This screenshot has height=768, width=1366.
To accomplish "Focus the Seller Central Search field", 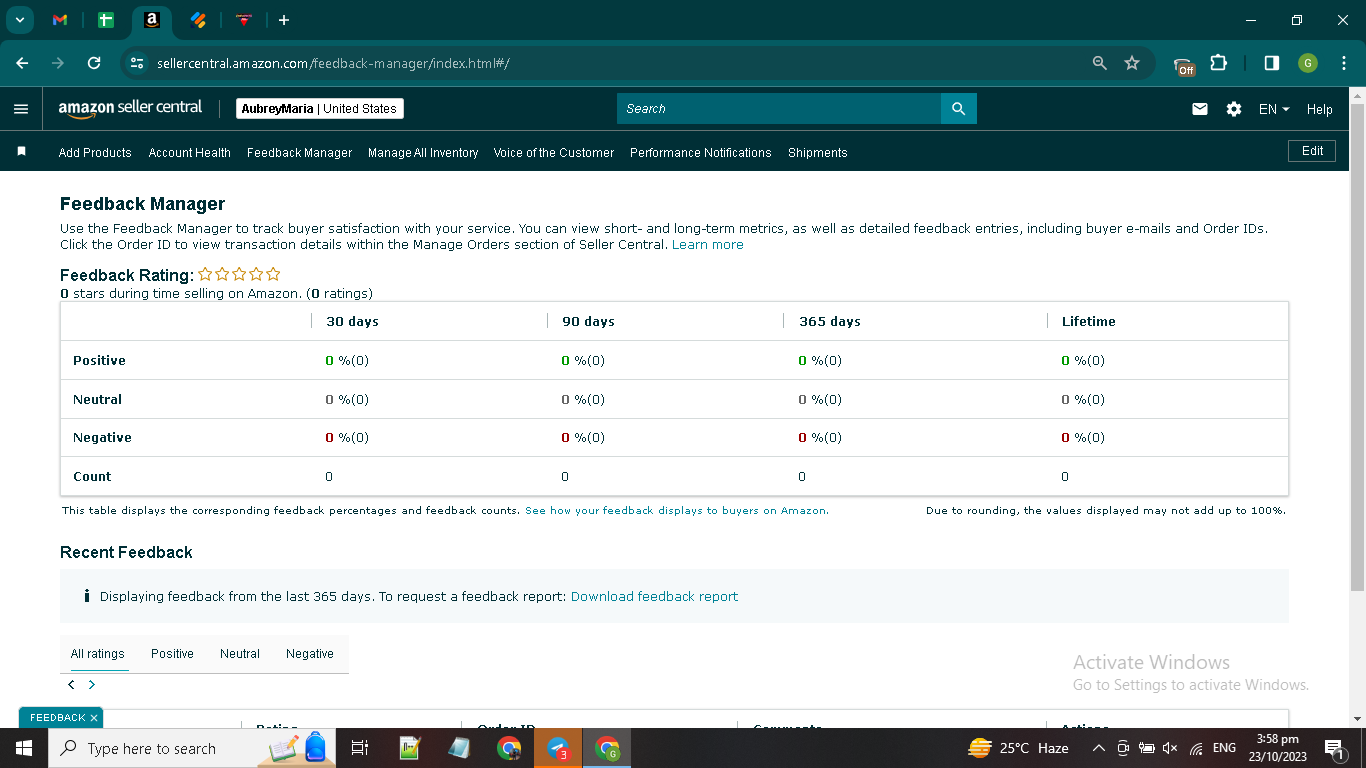I will (779, 109).
